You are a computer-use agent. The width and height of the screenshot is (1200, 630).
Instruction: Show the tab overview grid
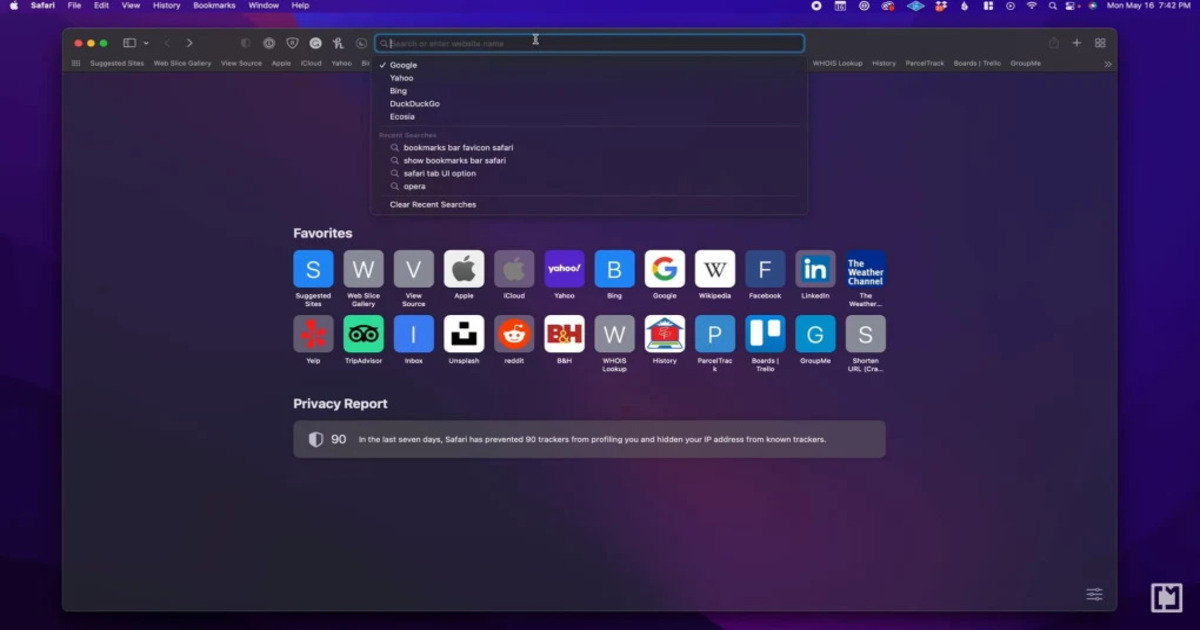point(1100,43)
